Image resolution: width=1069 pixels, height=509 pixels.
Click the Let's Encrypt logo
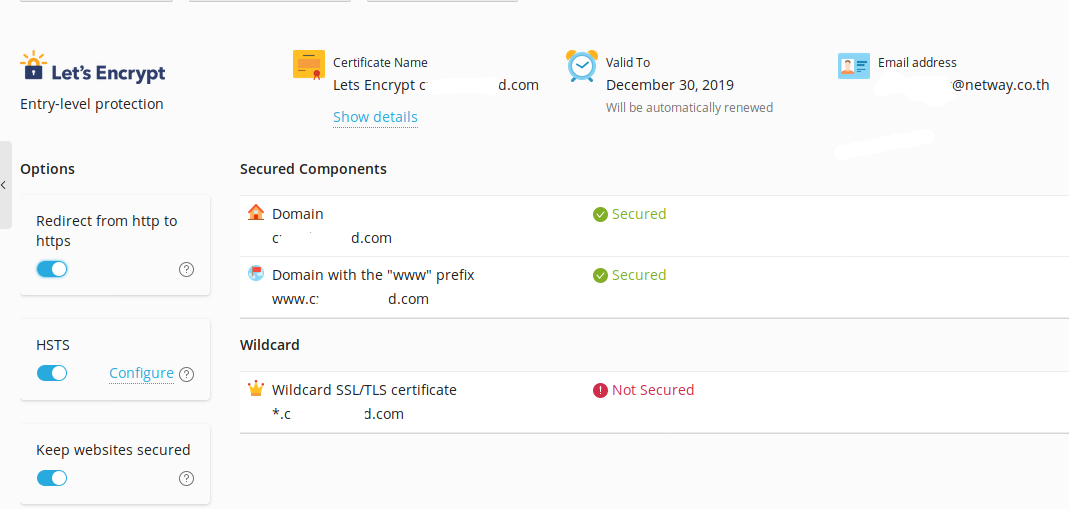click(92, 69)
